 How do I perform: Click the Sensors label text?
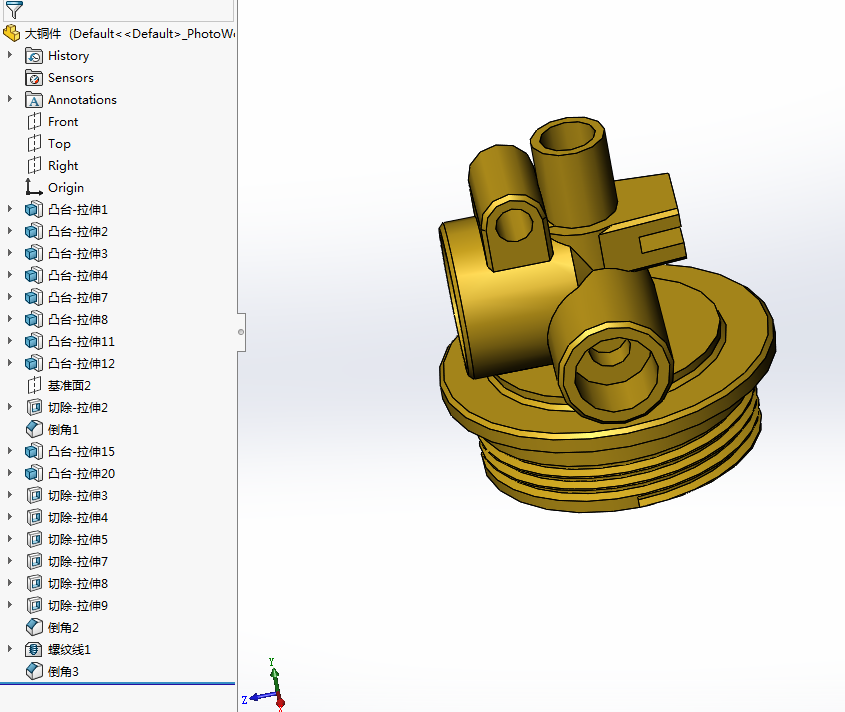71,78
